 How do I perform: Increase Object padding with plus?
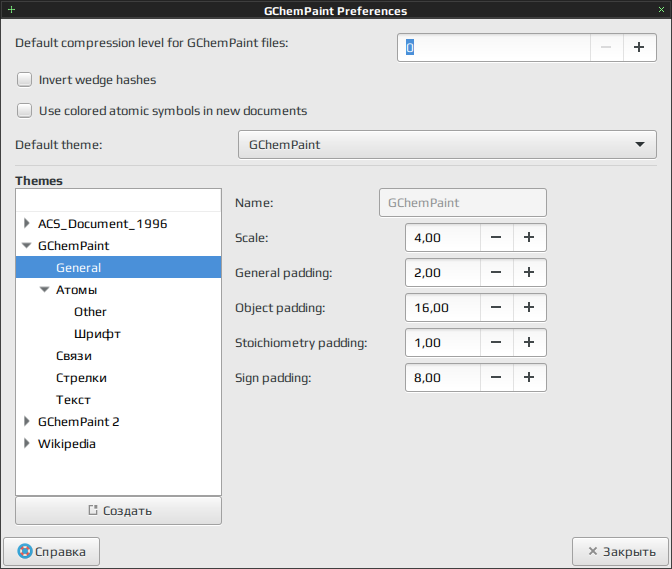coord(529,308)
